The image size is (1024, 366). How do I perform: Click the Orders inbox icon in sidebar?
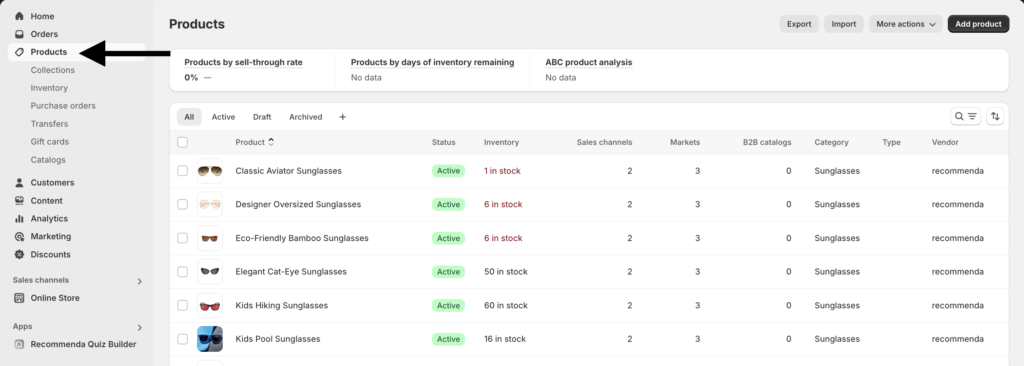(x=20, y=34)
